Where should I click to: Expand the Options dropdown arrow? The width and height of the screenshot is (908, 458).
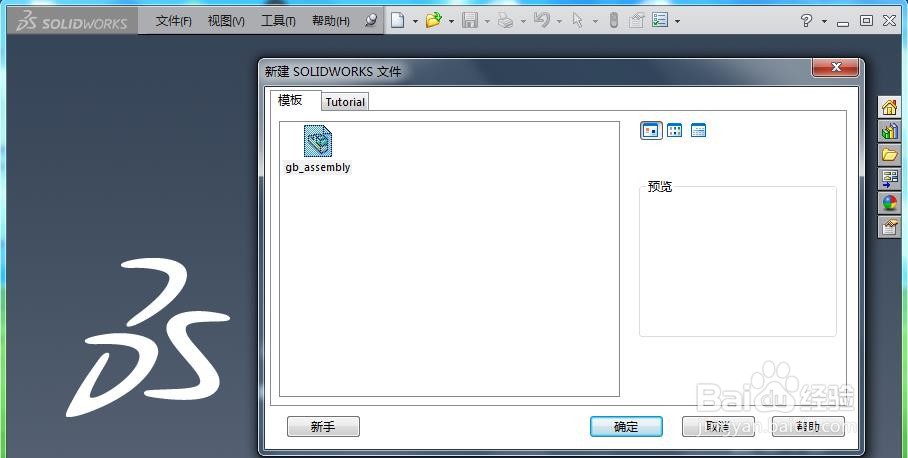(677, 22)
